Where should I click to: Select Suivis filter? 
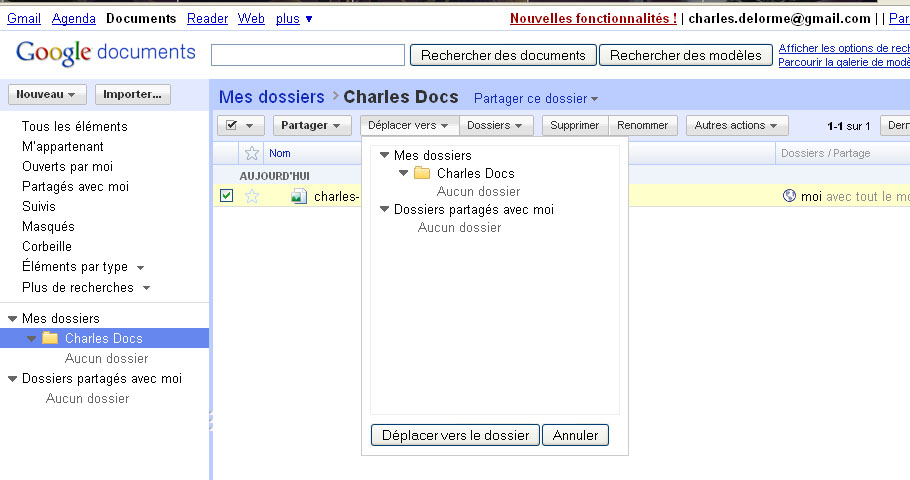(x=39, y=207)
